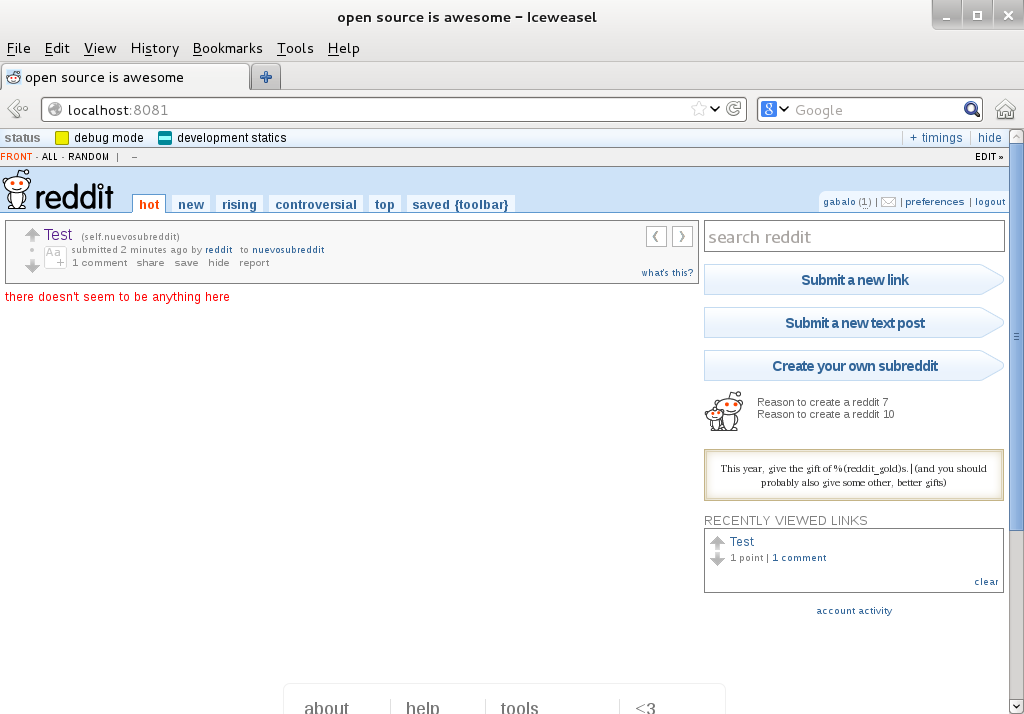Toggle the yellow debug mode indicator
1024x714 pixels.
[62, 138]
